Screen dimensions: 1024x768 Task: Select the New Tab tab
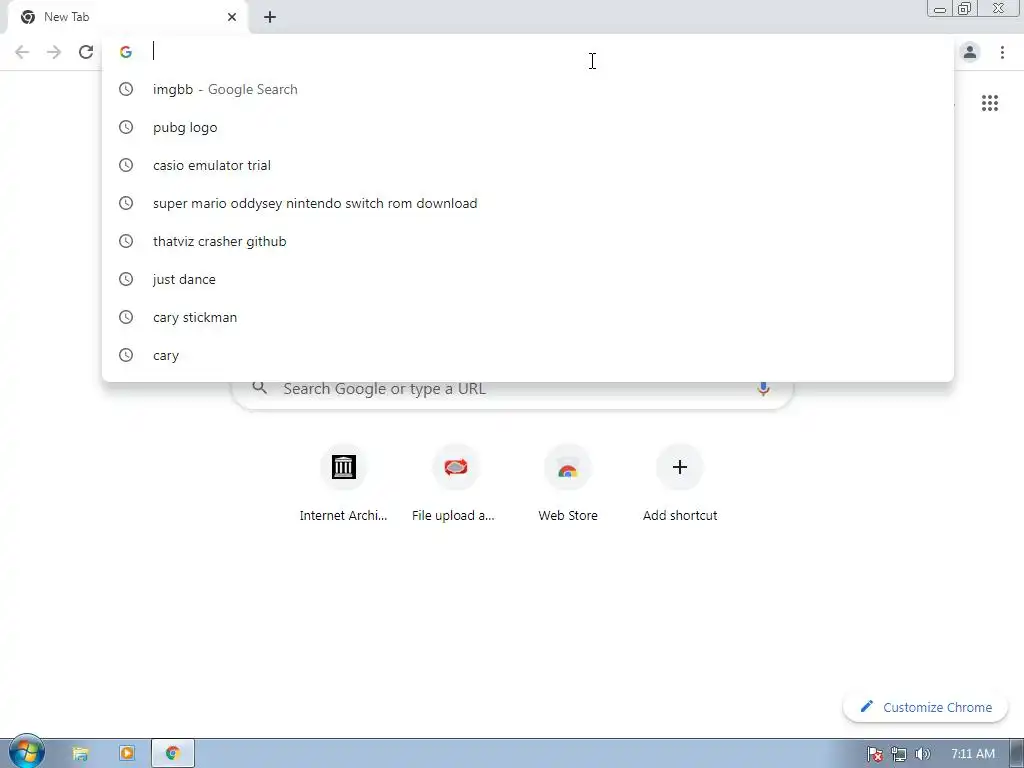point(128,17)
